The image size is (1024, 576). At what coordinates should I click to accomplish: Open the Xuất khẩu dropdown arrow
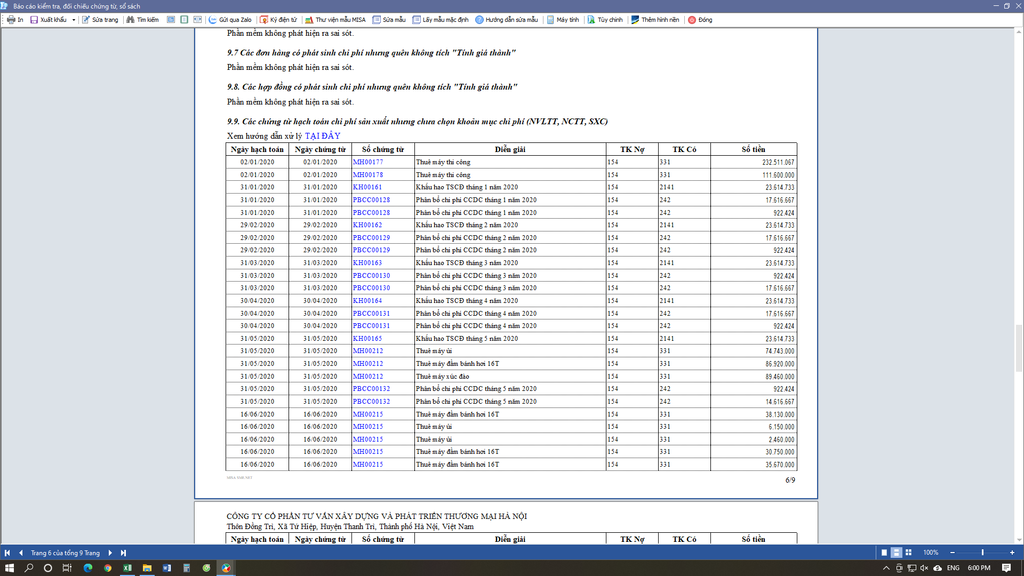tap(73, 20)
